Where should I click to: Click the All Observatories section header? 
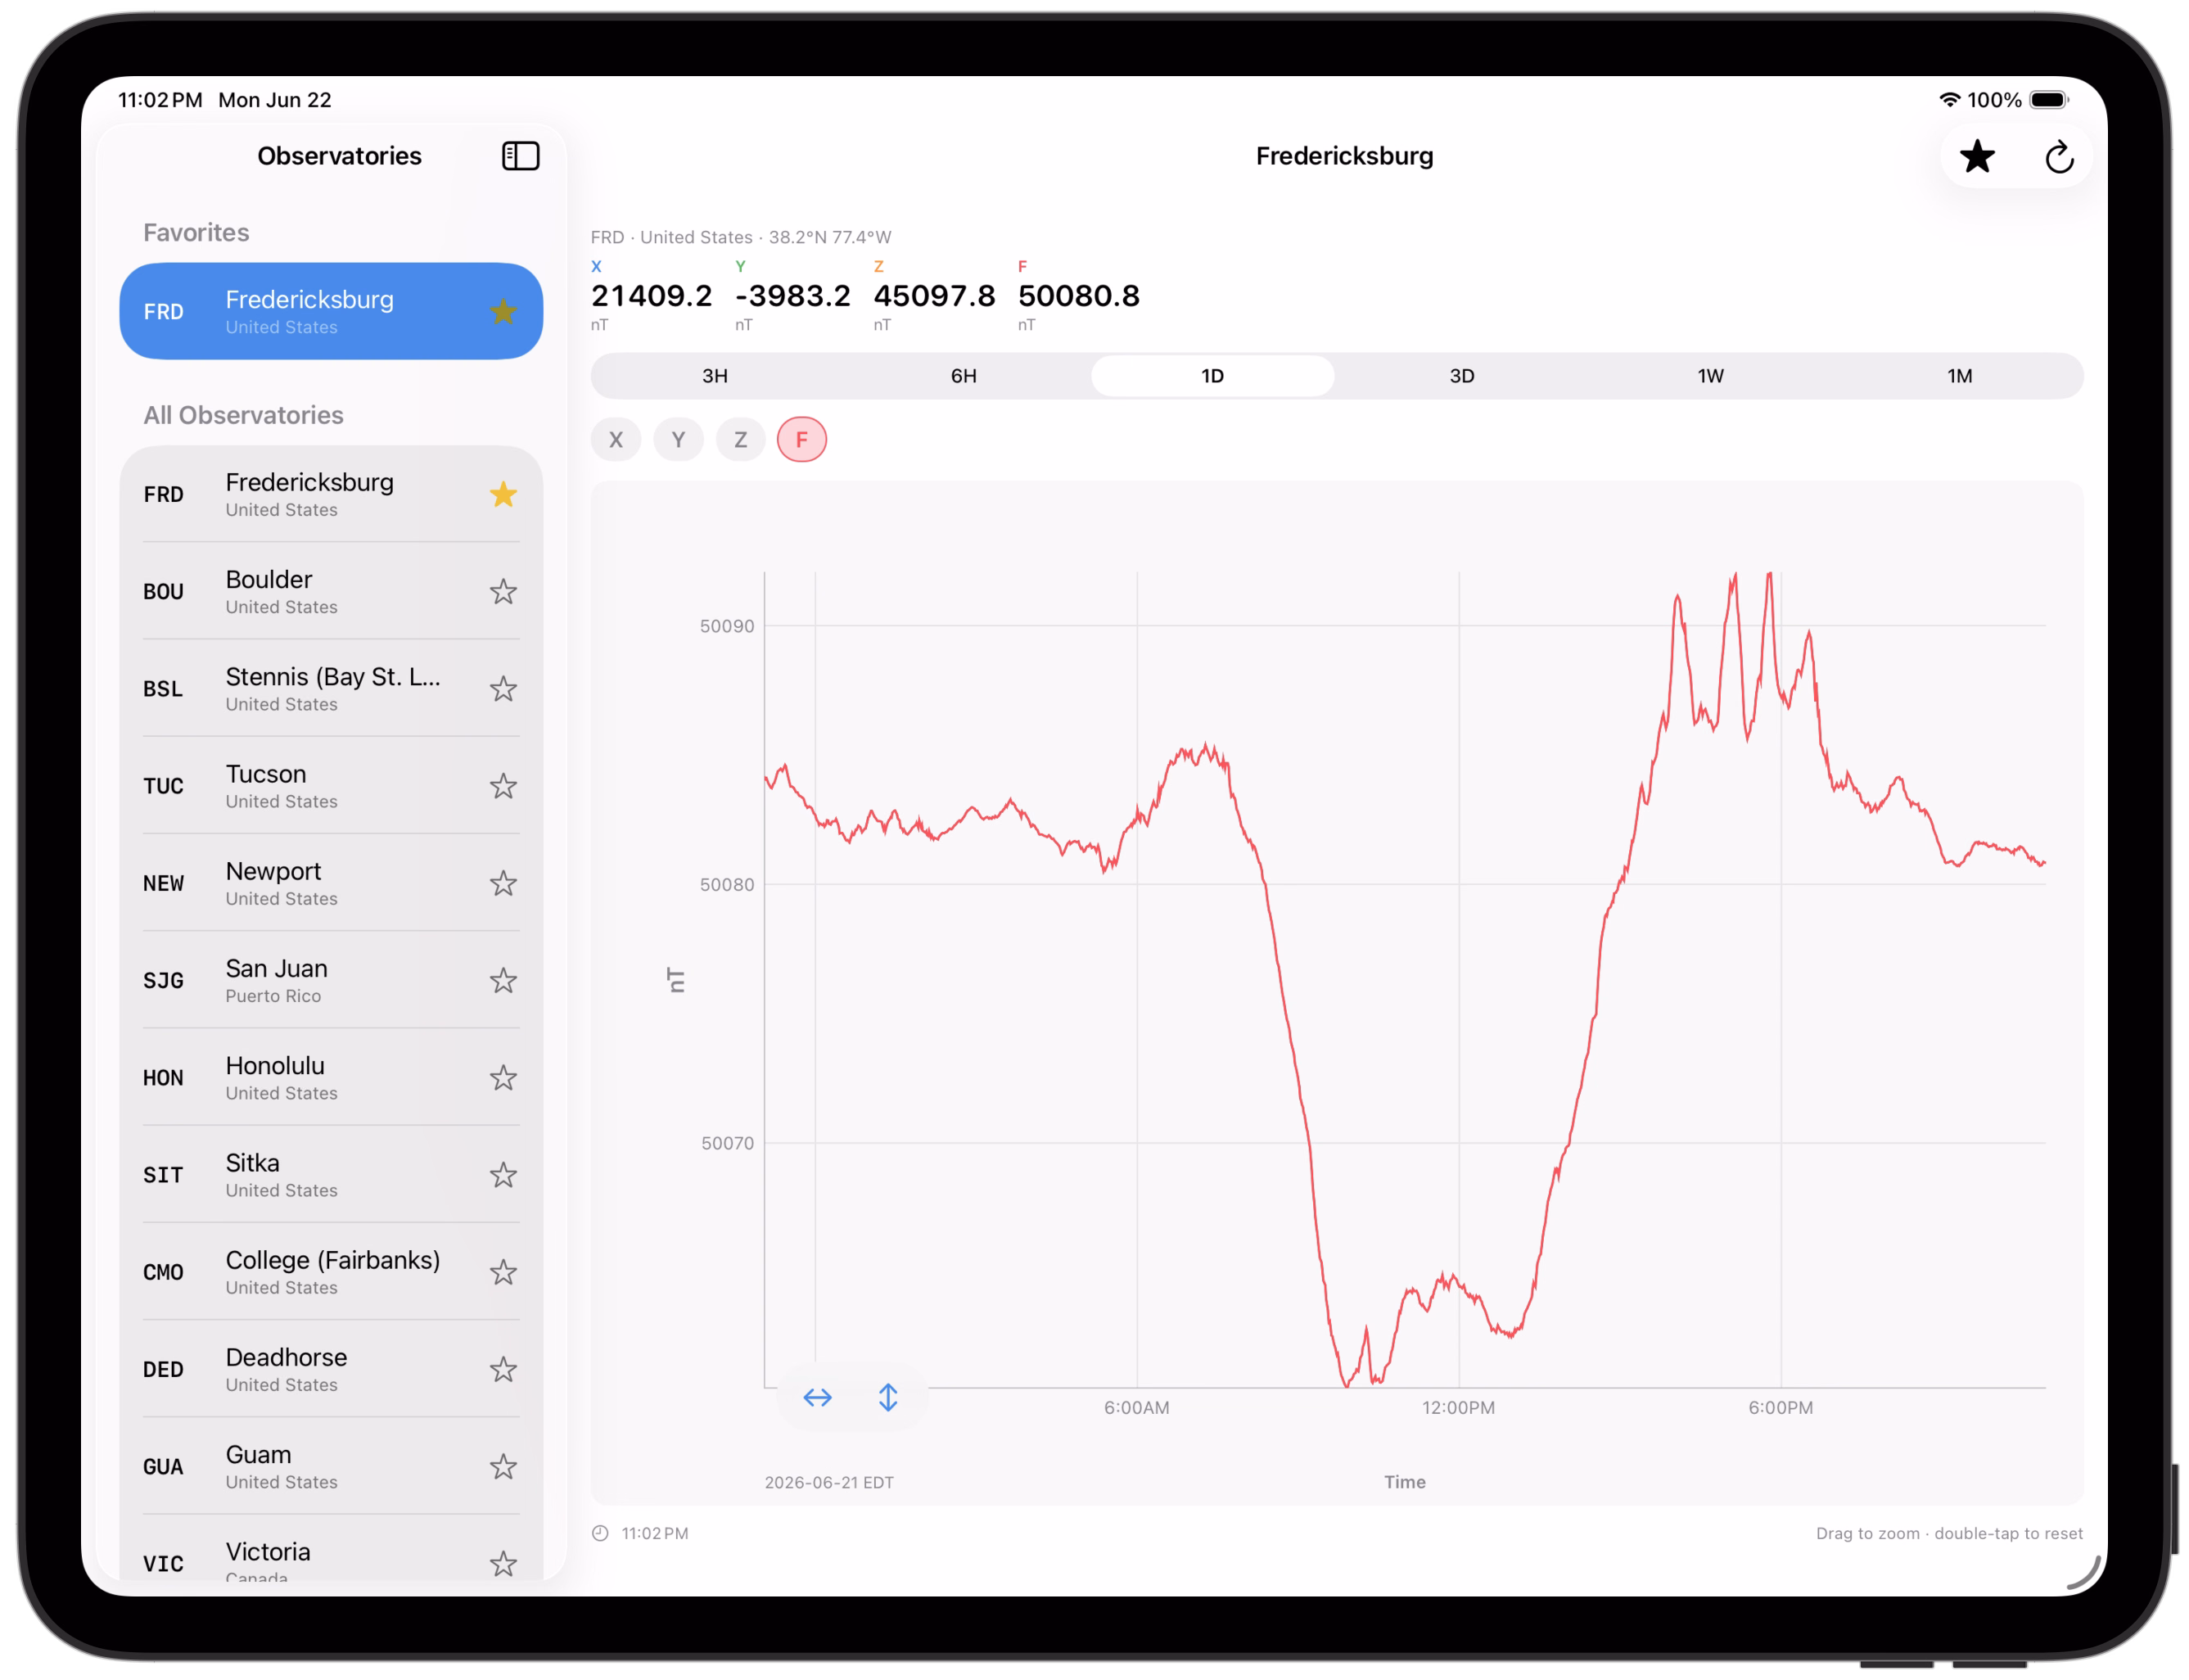pyautogui.click(x=243, y=415)
